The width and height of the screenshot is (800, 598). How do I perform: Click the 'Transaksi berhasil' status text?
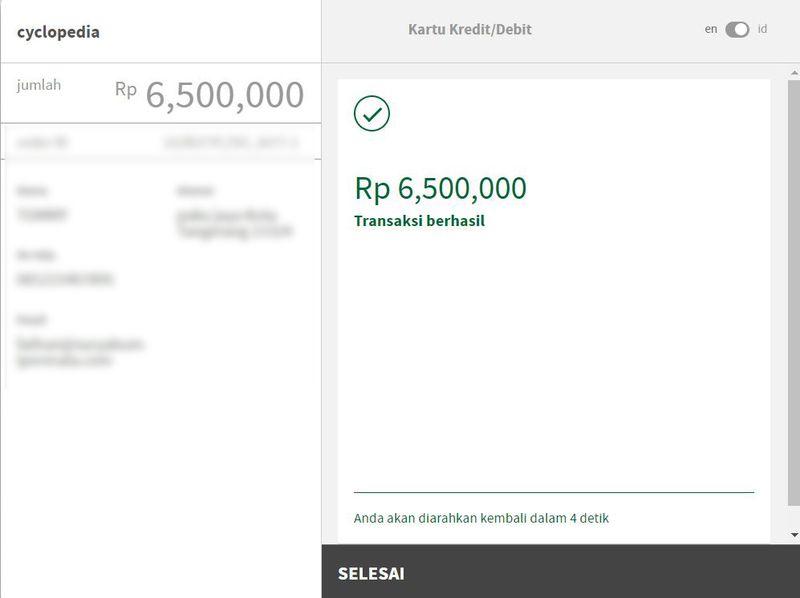pyautogui.click(x=419, y=221)
